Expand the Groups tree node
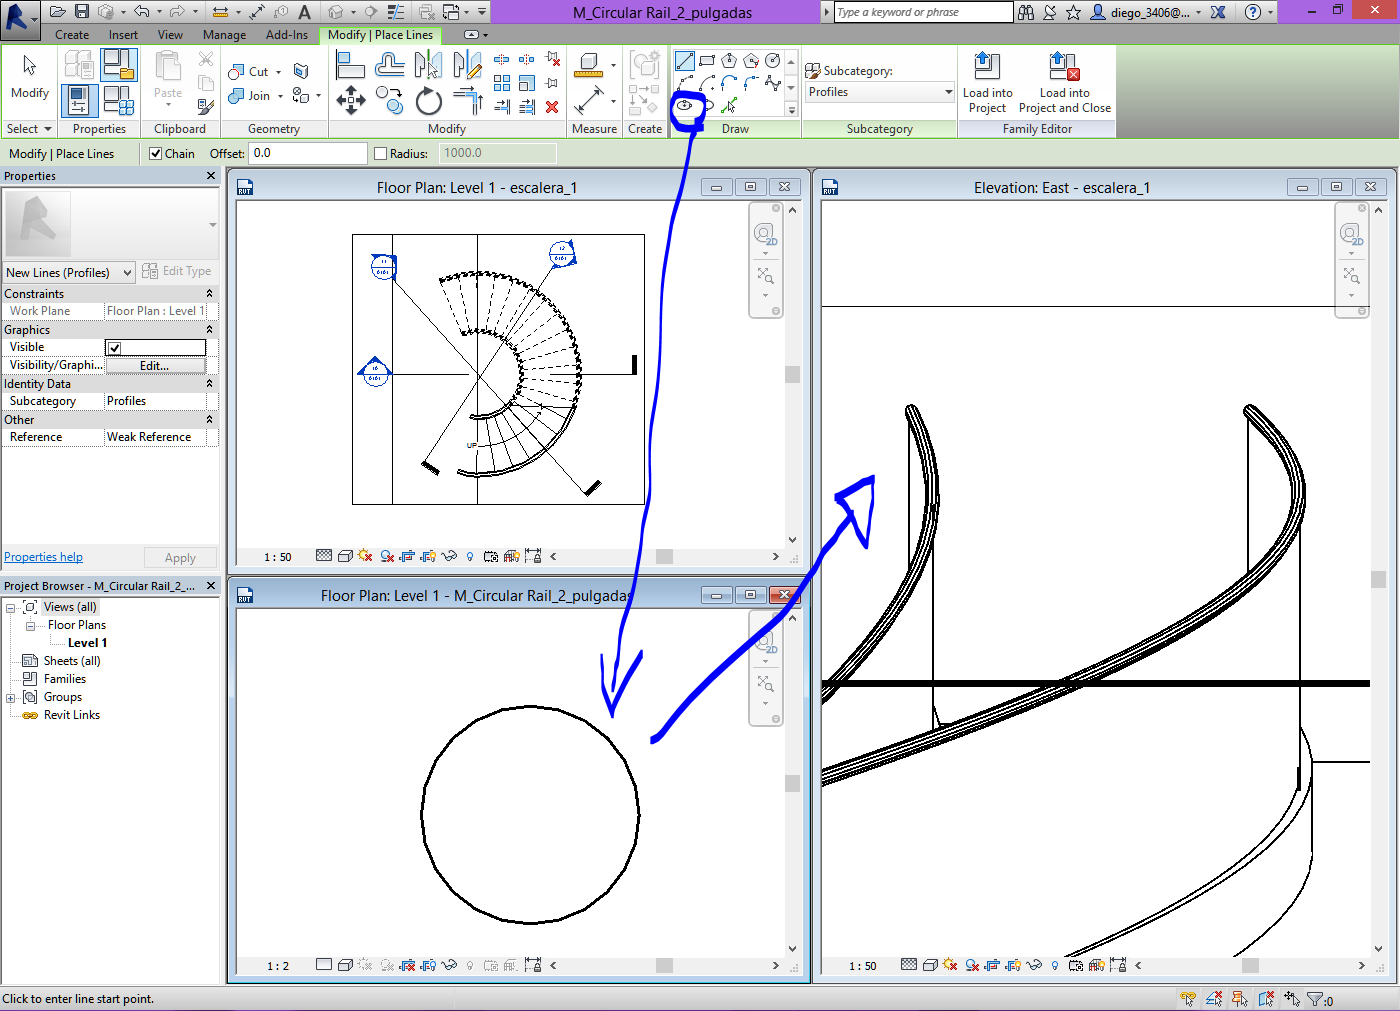 pos(11,698)
